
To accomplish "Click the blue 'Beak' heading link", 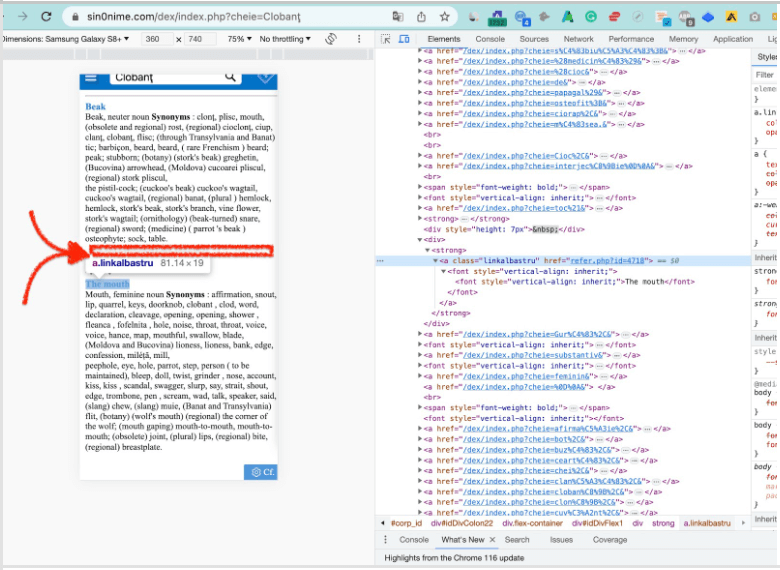I will pyautogui.click(x=95, y=107).
